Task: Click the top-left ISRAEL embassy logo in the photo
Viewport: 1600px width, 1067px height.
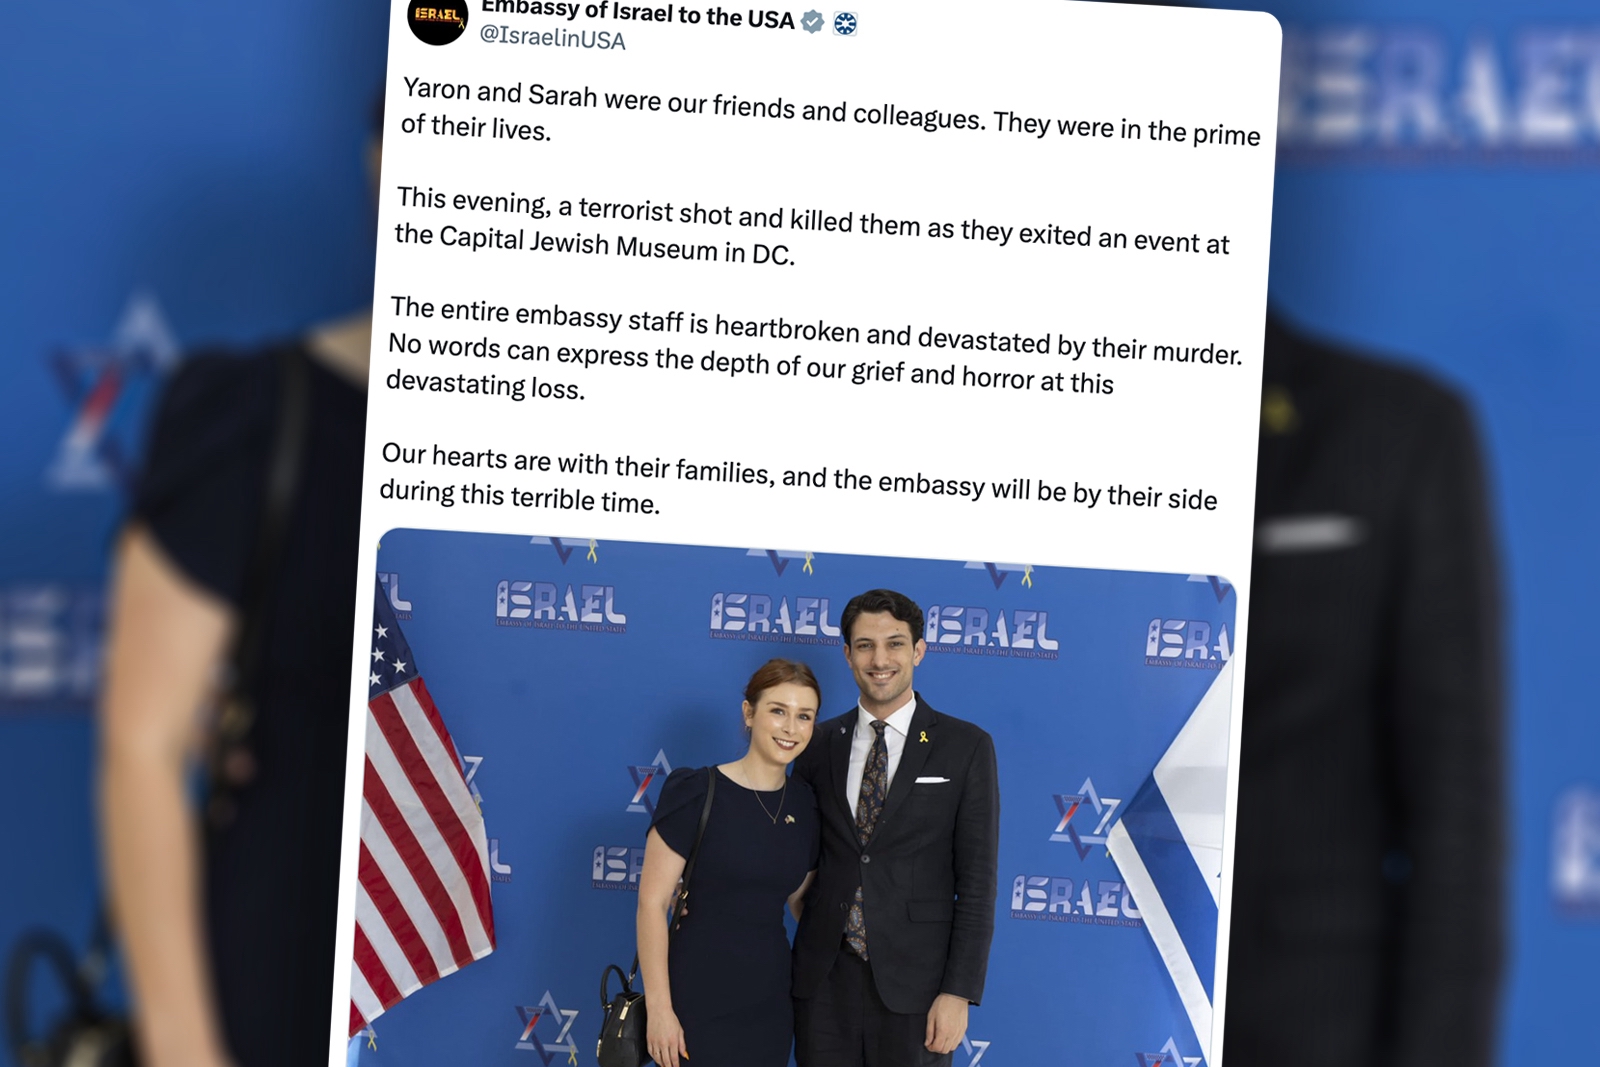Action: (560, 606)
